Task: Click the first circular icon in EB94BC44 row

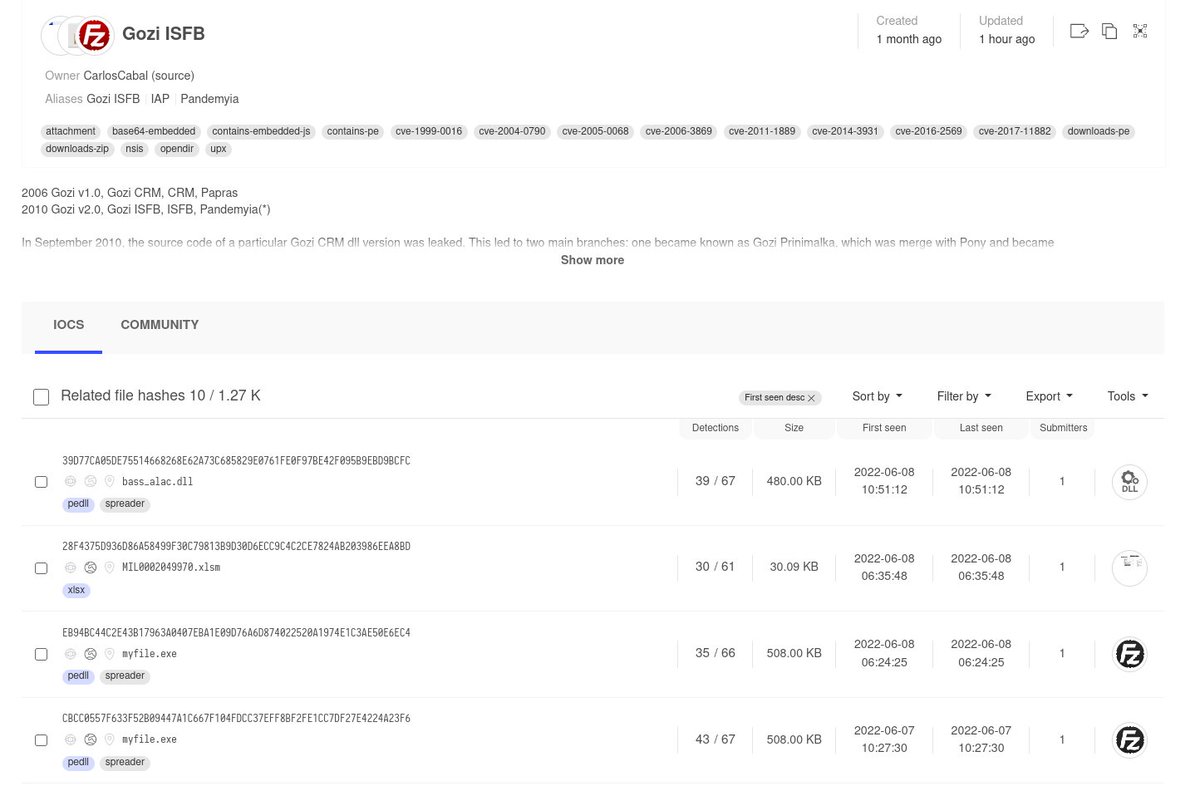Action: pos(71,653)
